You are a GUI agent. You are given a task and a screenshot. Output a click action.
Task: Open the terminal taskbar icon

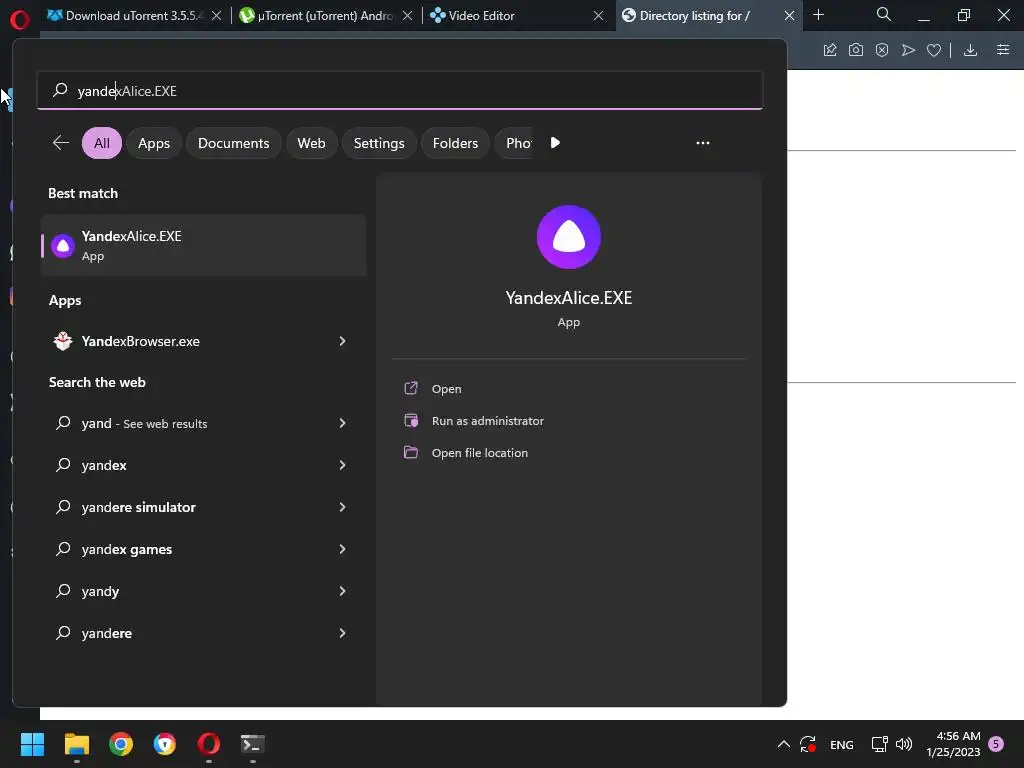[x=253, y=744]
